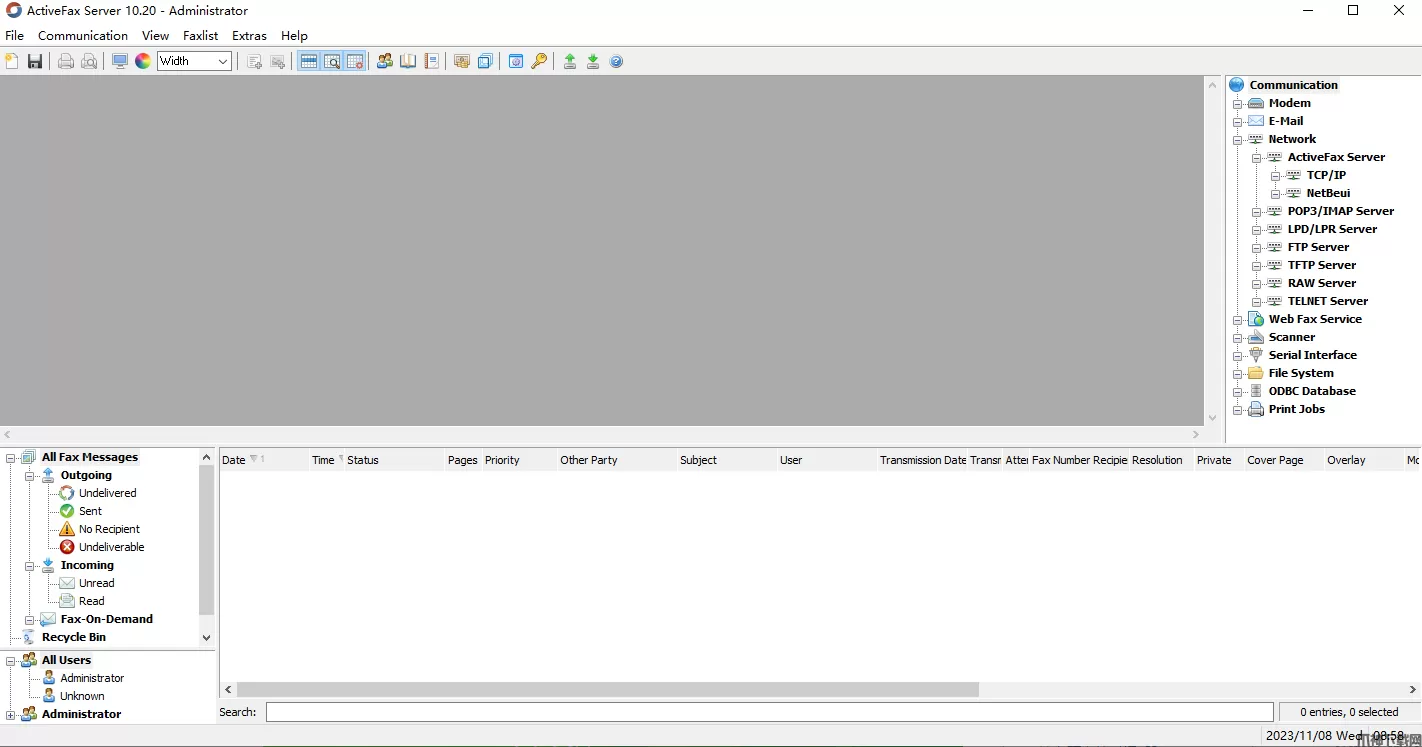Click the fax list horizontal scrollbar
The width and height of the screenshot is (1422, 747).
(607, 690)
